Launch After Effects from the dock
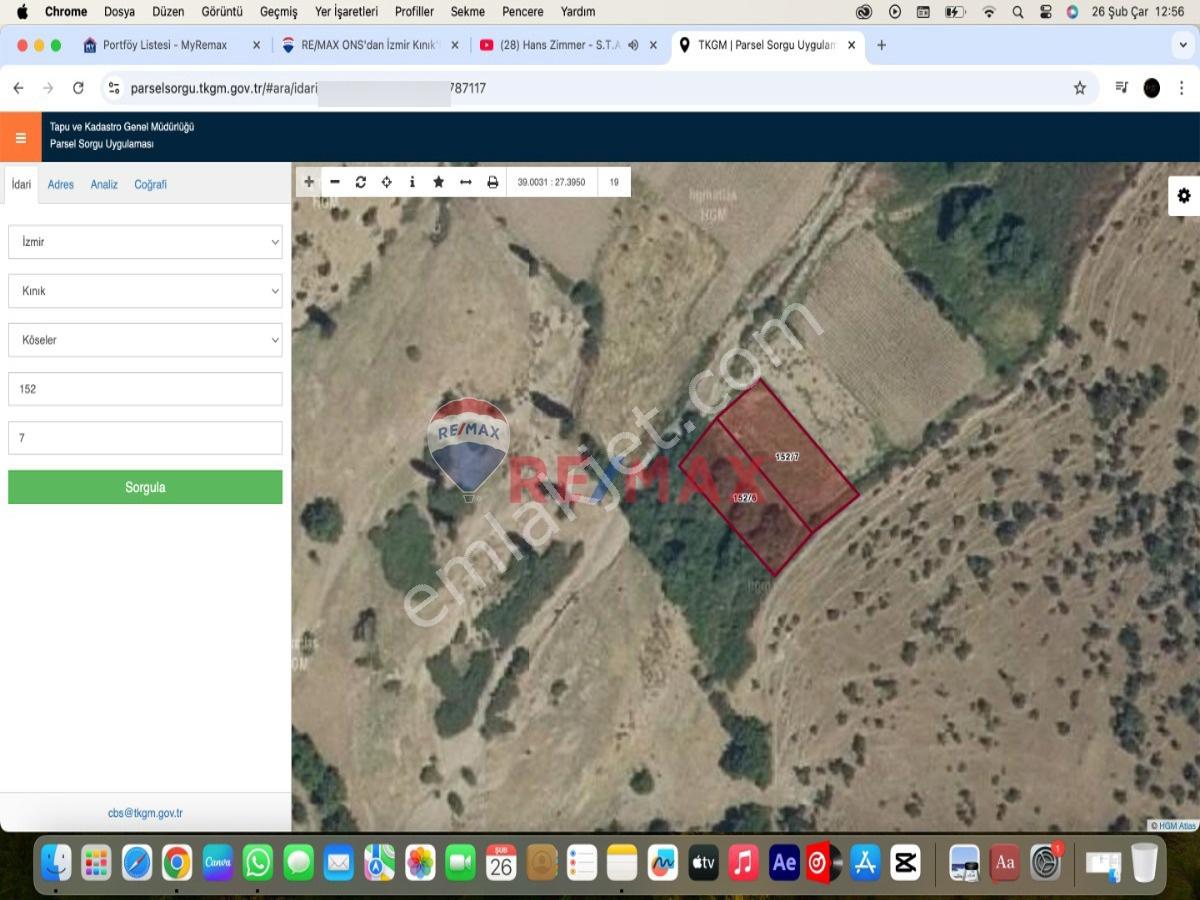 784,862
